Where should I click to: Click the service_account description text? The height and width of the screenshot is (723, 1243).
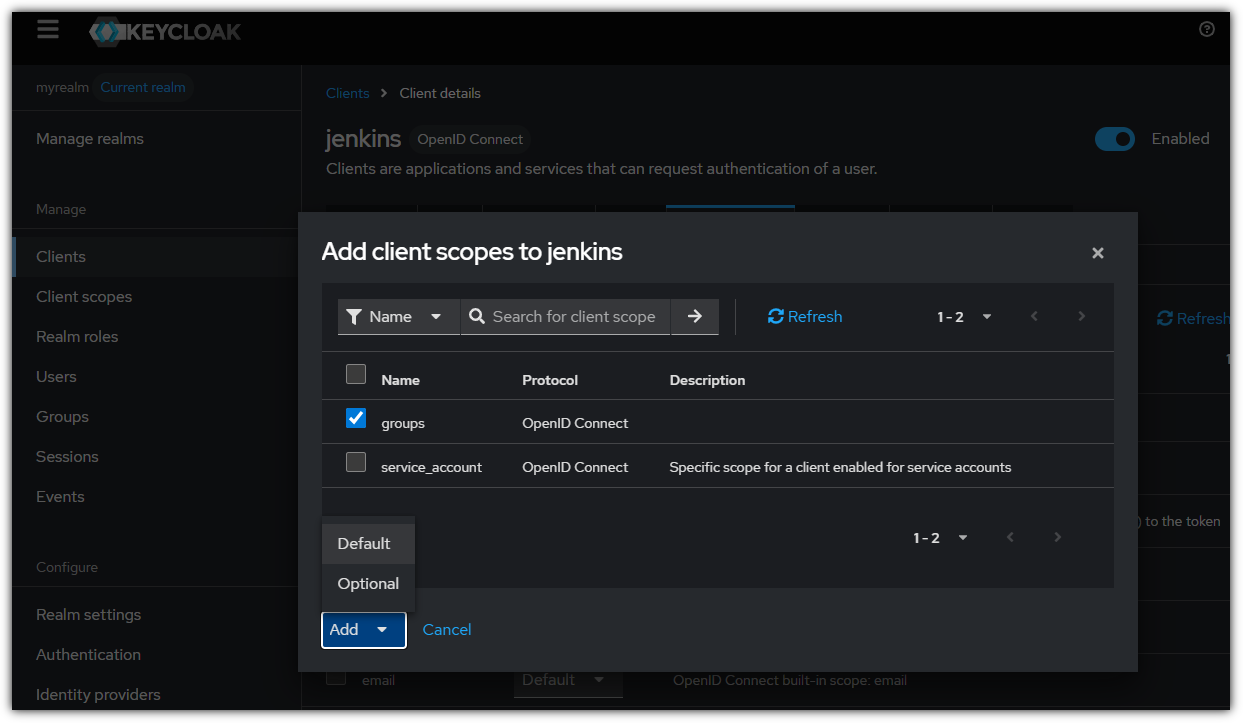click(840, 467)
